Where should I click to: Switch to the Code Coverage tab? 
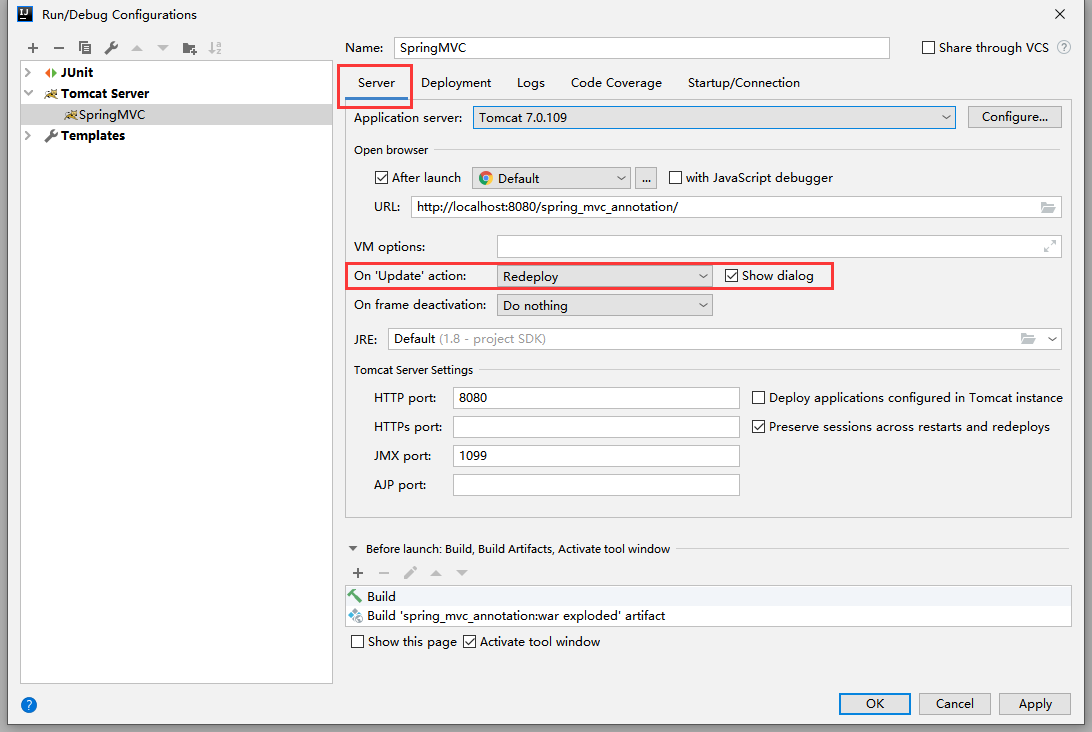[616, 83]
